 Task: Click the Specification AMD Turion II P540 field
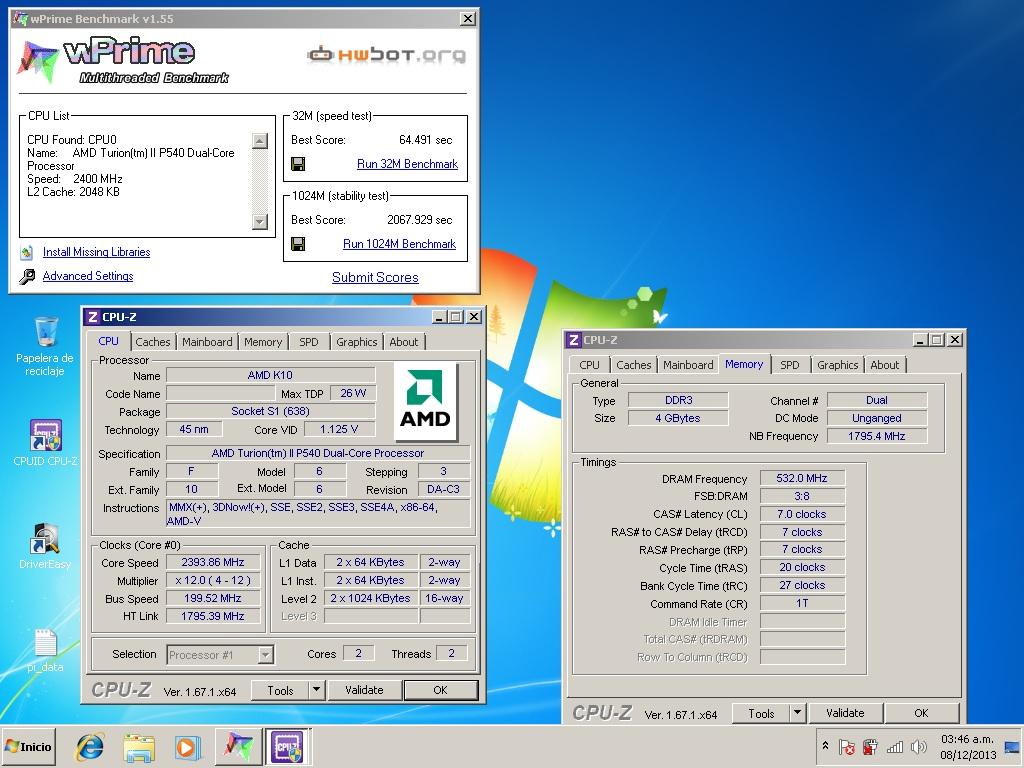(x=317, y=453)
